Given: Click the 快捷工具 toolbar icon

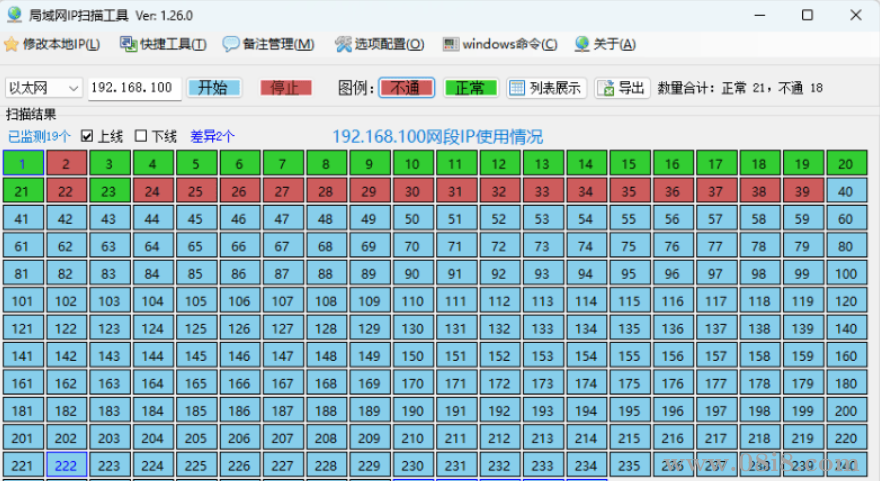Looking at the screenshot, I should point(128,44).
